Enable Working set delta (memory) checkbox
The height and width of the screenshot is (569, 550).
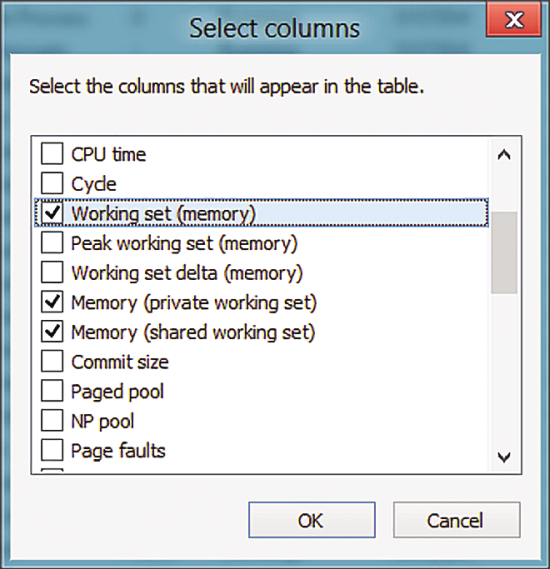[52, 272]
